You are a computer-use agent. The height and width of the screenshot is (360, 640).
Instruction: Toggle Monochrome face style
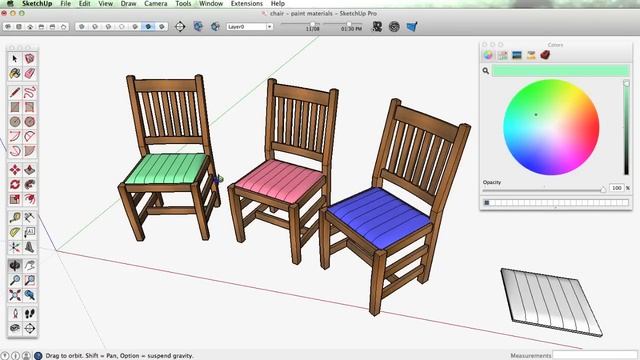click(x=162, y=27)
